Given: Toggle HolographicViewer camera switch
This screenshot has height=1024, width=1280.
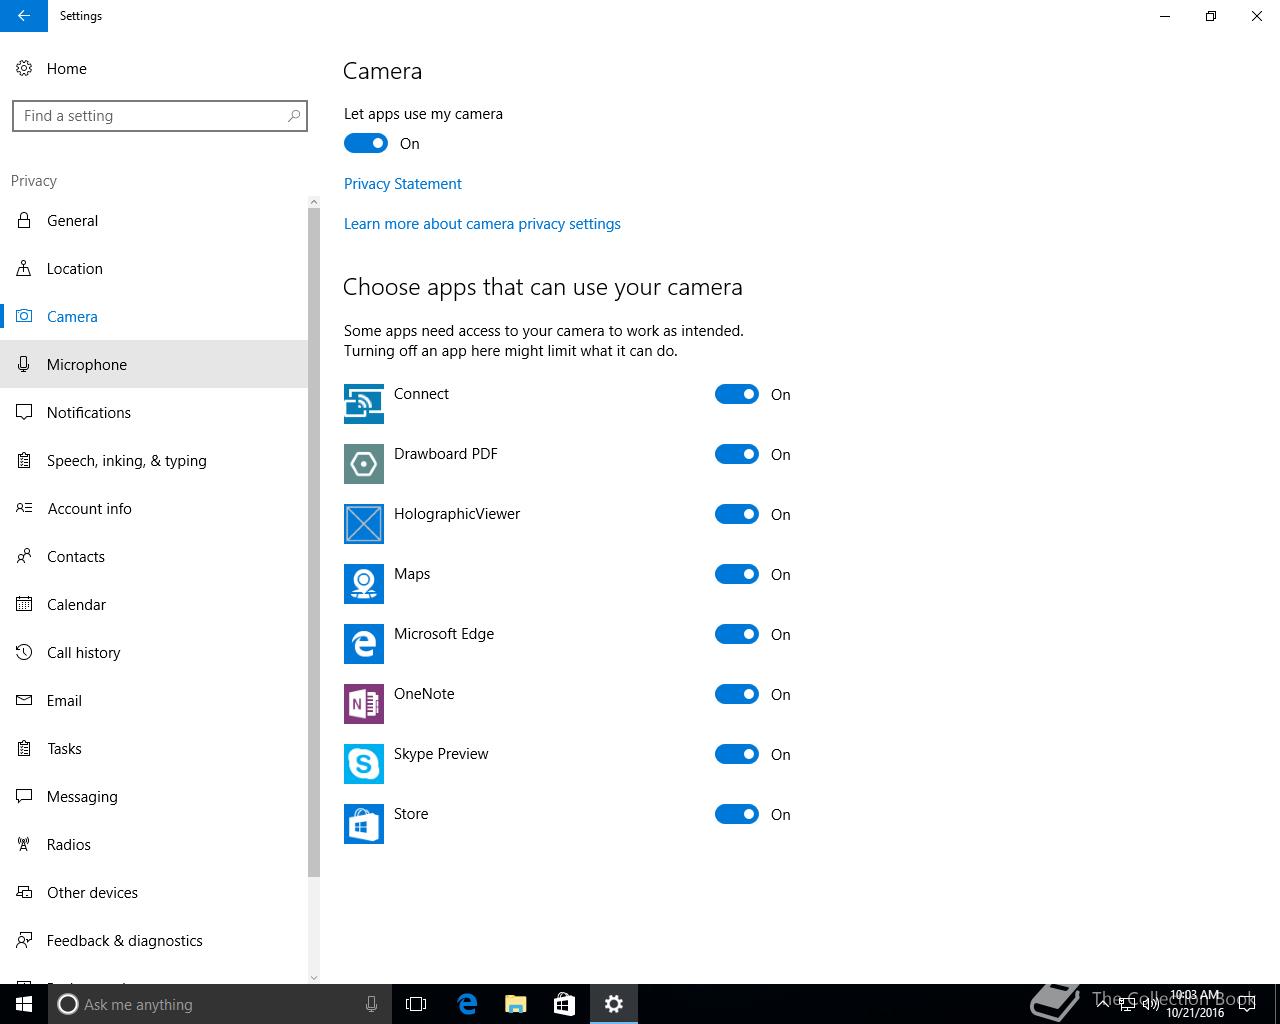Looking at the screenshot, I should point(737,514).
